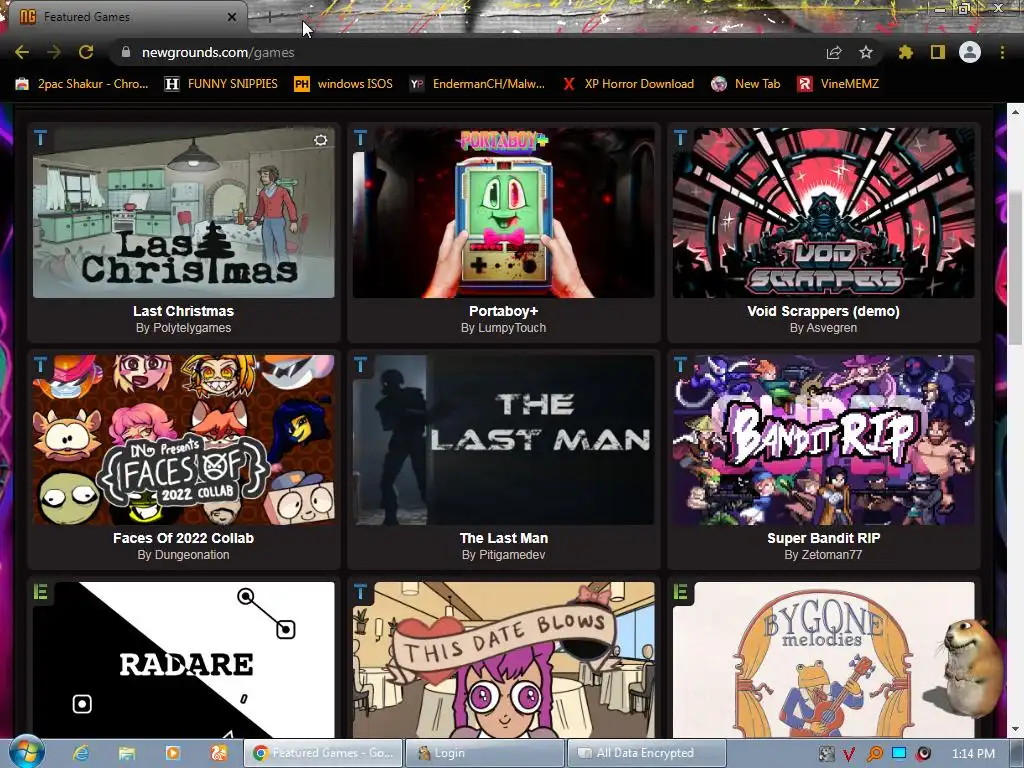
Task: Open the 2pac Shakur bookmark
Action: pyautogui.click(x=82, y=84)
